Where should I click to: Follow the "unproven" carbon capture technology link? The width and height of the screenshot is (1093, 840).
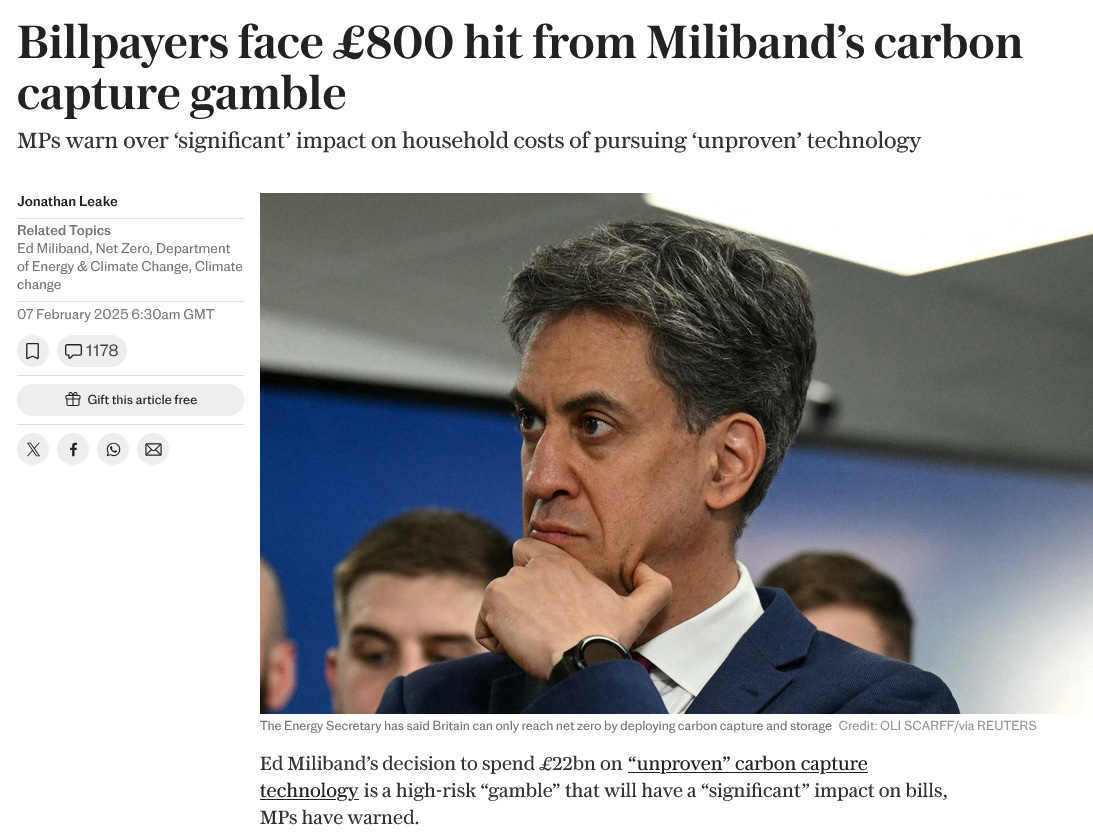563,777
